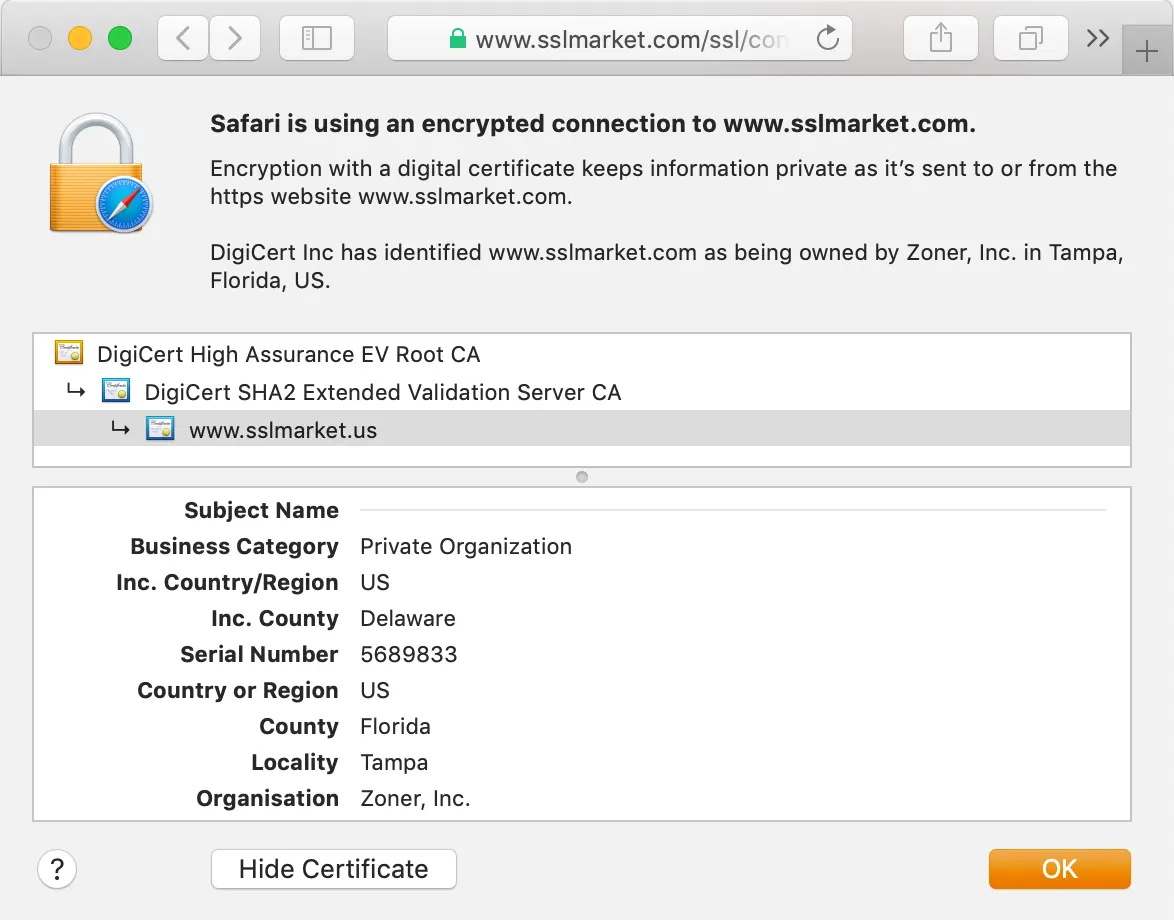The image size is (1174, 920).
Task: Click www.sslmarket.us certificate icon
Action: [x=160, y=429]
